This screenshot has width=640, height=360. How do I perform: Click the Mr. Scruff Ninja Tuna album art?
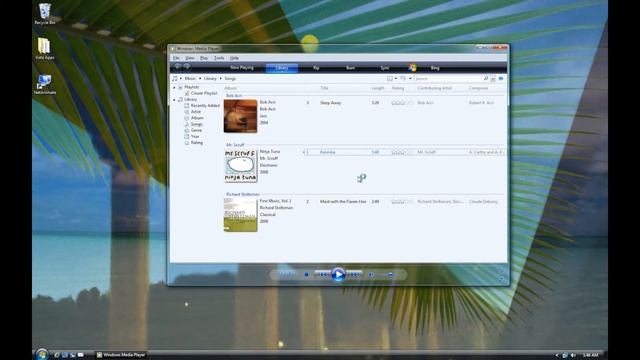240,166
